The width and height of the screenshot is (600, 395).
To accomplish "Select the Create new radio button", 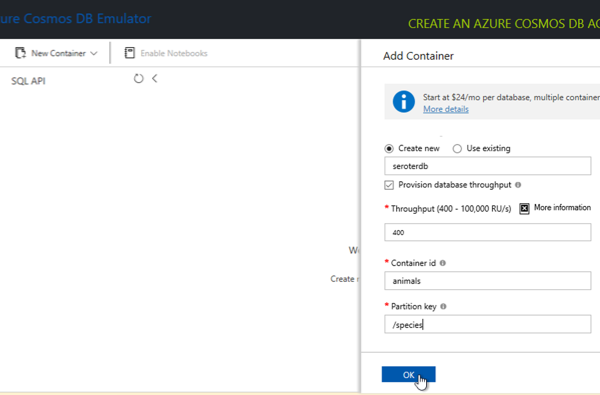I will click(x=389, y=149).
